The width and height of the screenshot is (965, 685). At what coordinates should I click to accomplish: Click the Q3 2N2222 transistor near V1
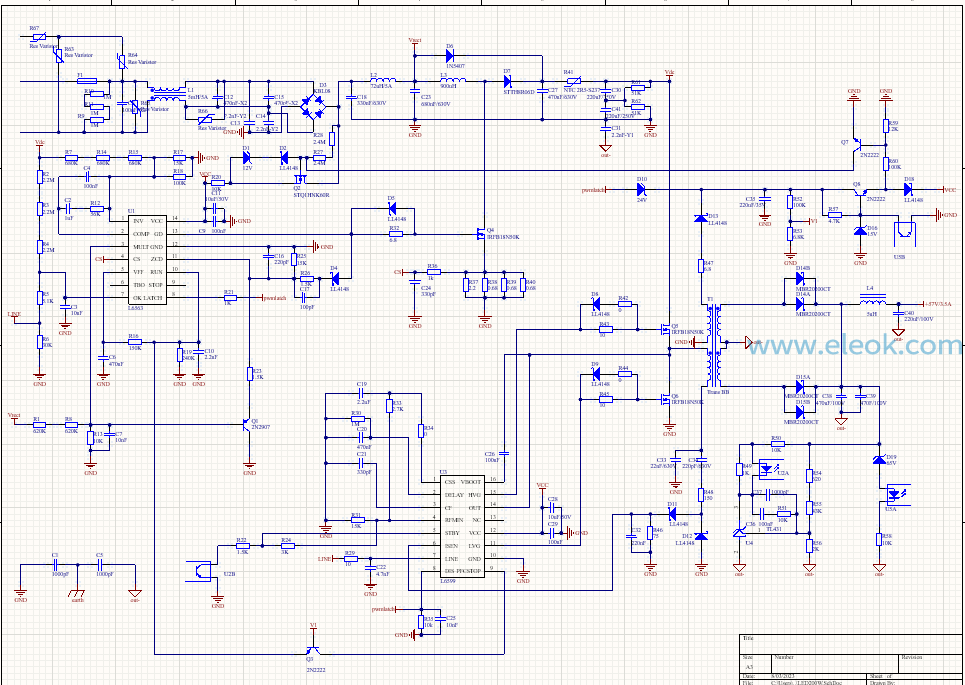(x=313, y=652)
